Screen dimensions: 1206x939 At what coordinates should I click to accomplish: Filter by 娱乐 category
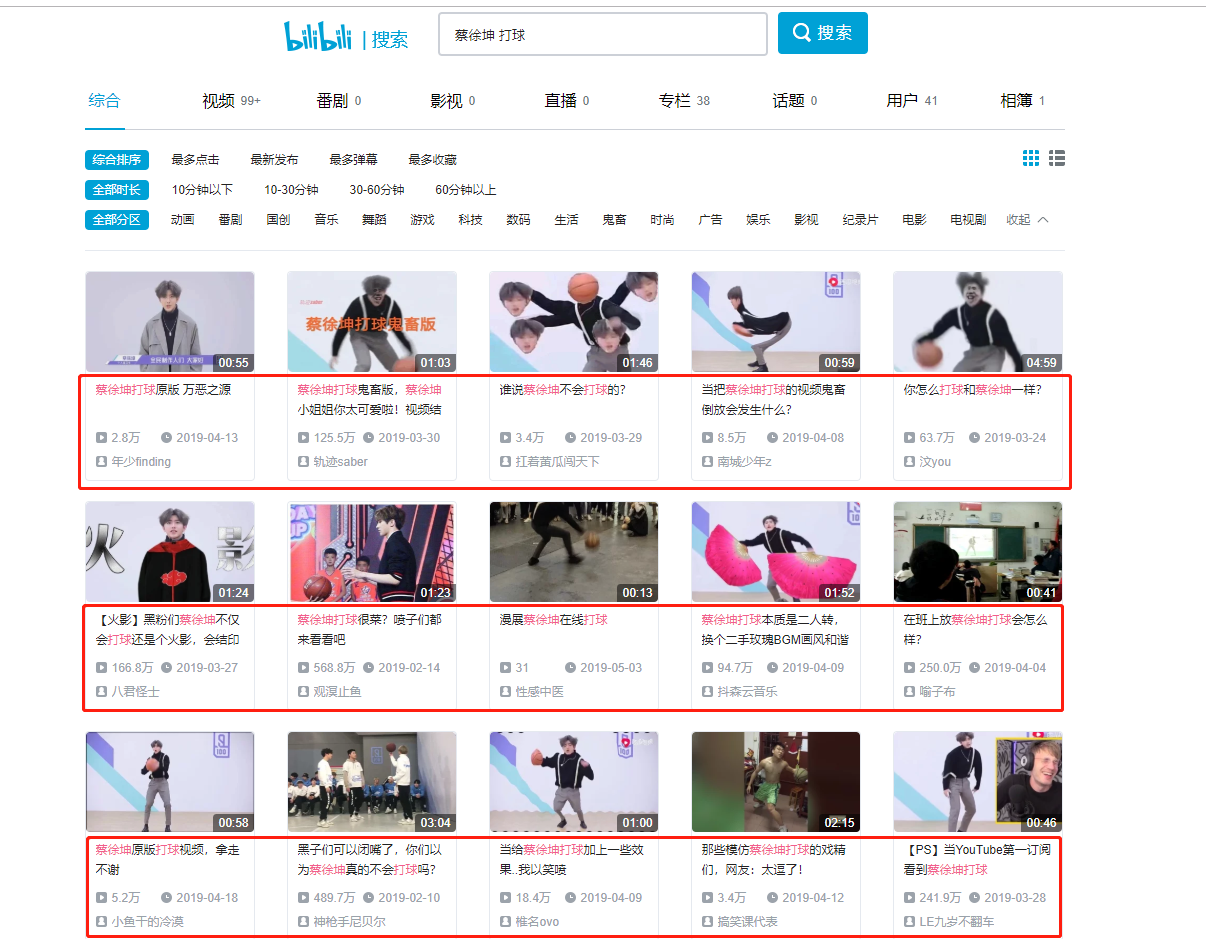(x=758, y=220)
